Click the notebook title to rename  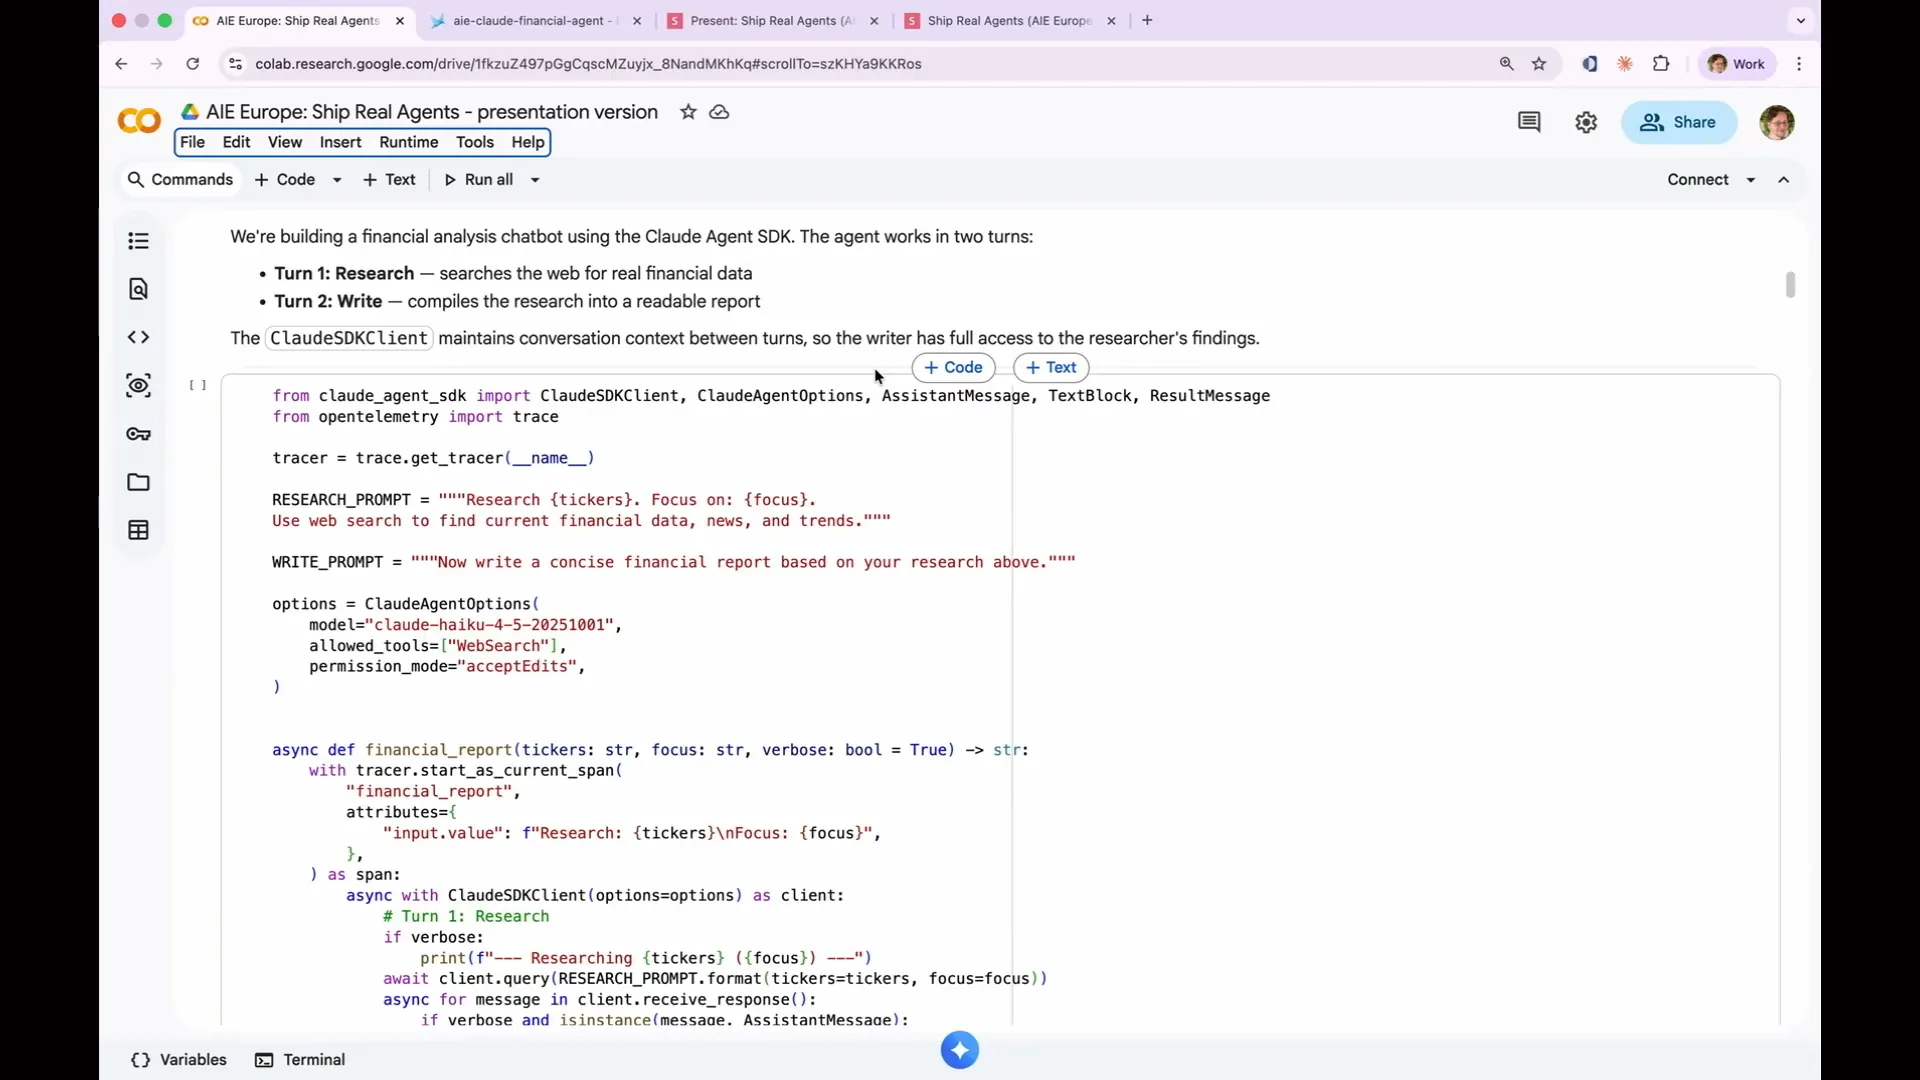tap(432, 112)
